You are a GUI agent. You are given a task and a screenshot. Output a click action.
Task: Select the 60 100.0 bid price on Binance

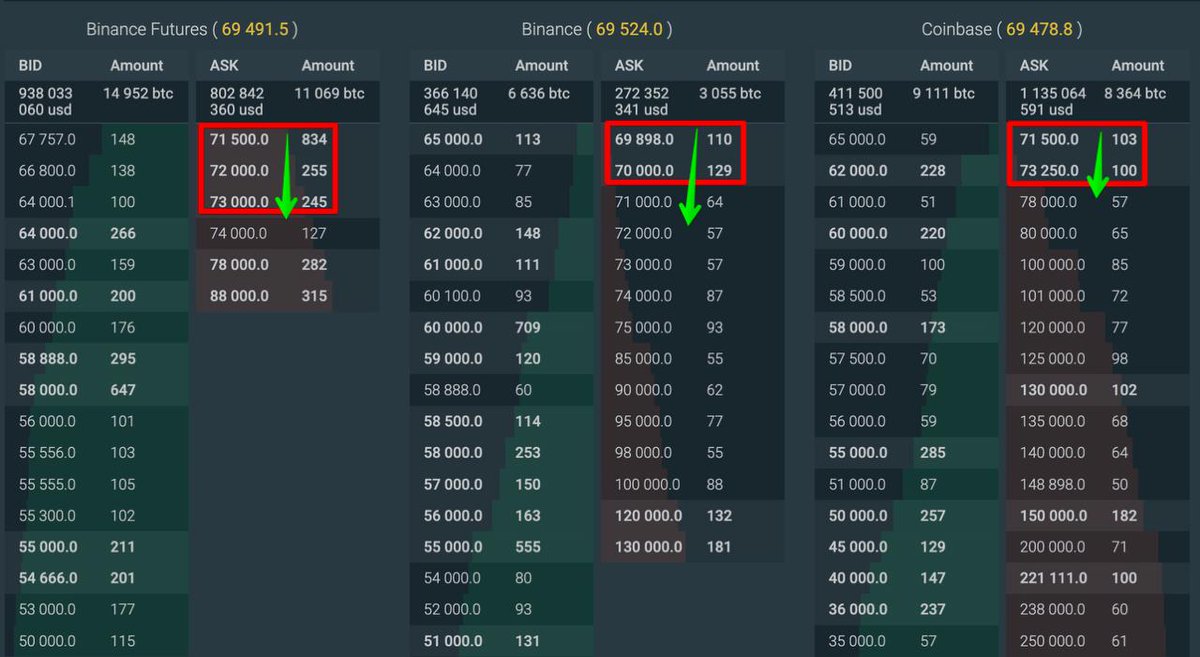click(452, 296)
